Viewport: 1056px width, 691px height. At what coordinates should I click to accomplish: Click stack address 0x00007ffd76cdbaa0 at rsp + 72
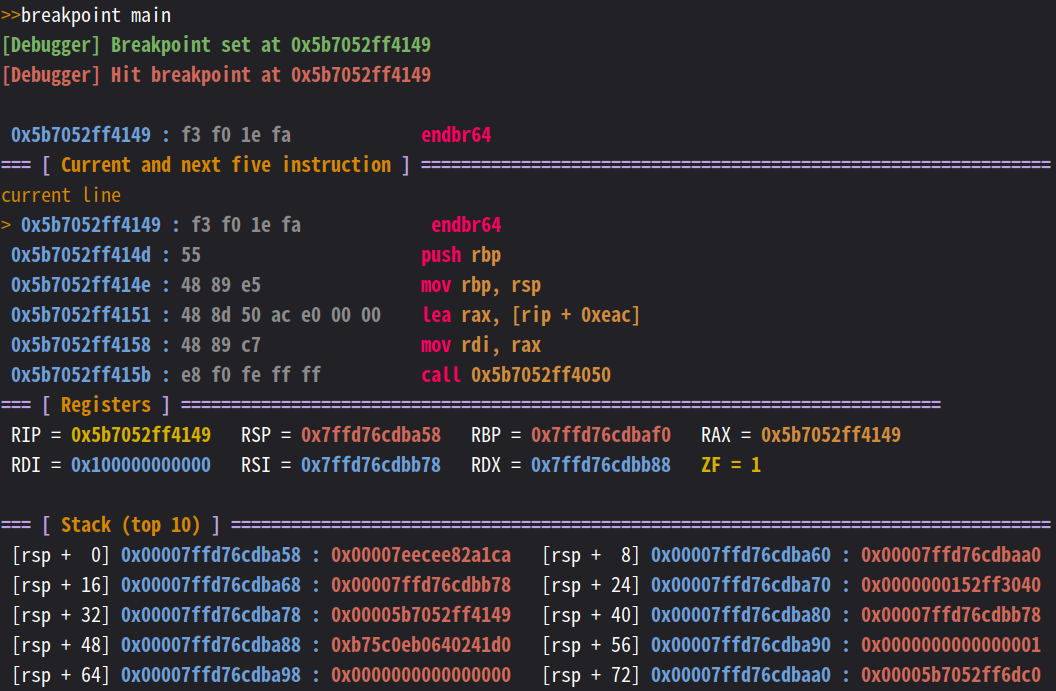(741, 676)
